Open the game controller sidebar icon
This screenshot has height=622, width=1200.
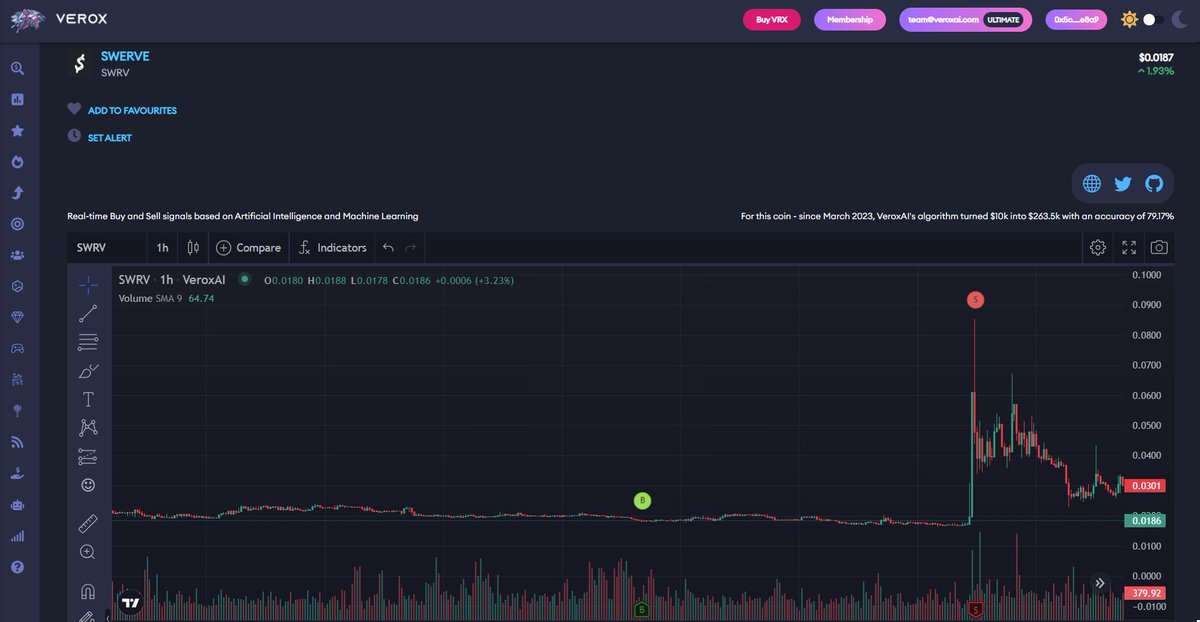coord(17,348)
